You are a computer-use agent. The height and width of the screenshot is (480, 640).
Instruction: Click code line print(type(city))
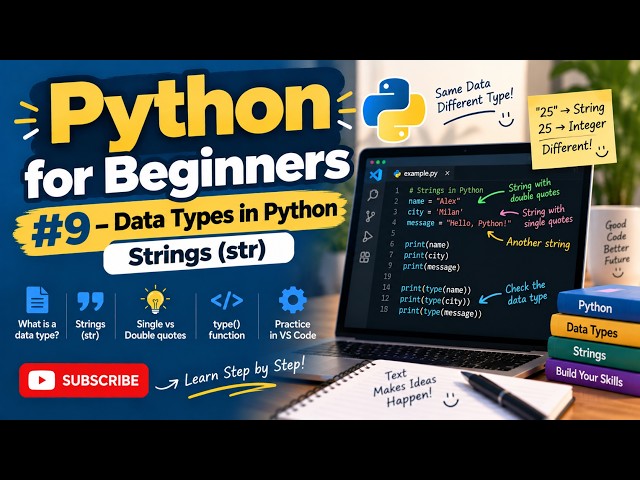coord(435,301)
